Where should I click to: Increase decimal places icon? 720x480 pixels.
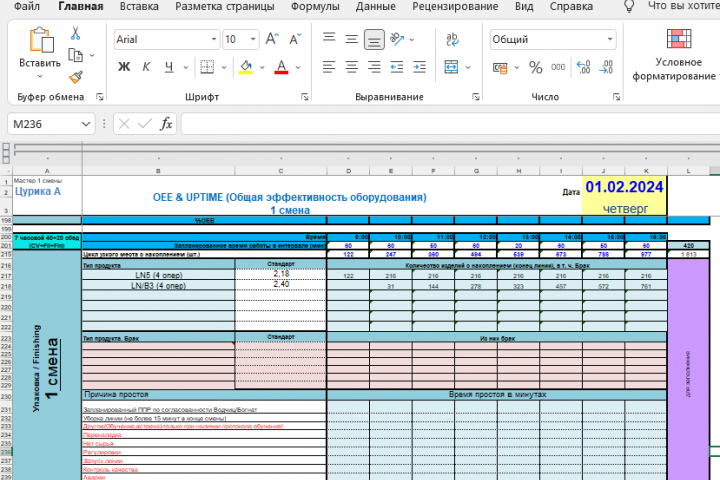pyautogui.click(x=583, y=67)
